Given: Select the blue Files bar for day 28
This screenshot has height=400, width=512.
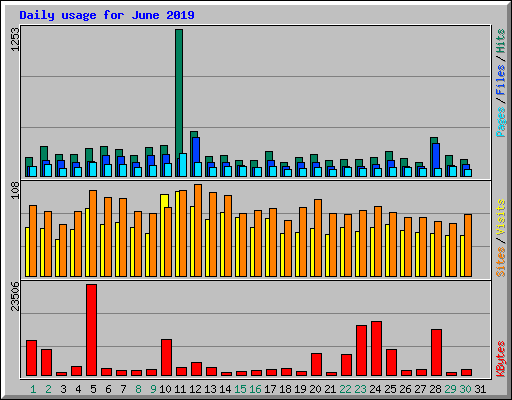Looking at the screenshot, I should point(436,156).
